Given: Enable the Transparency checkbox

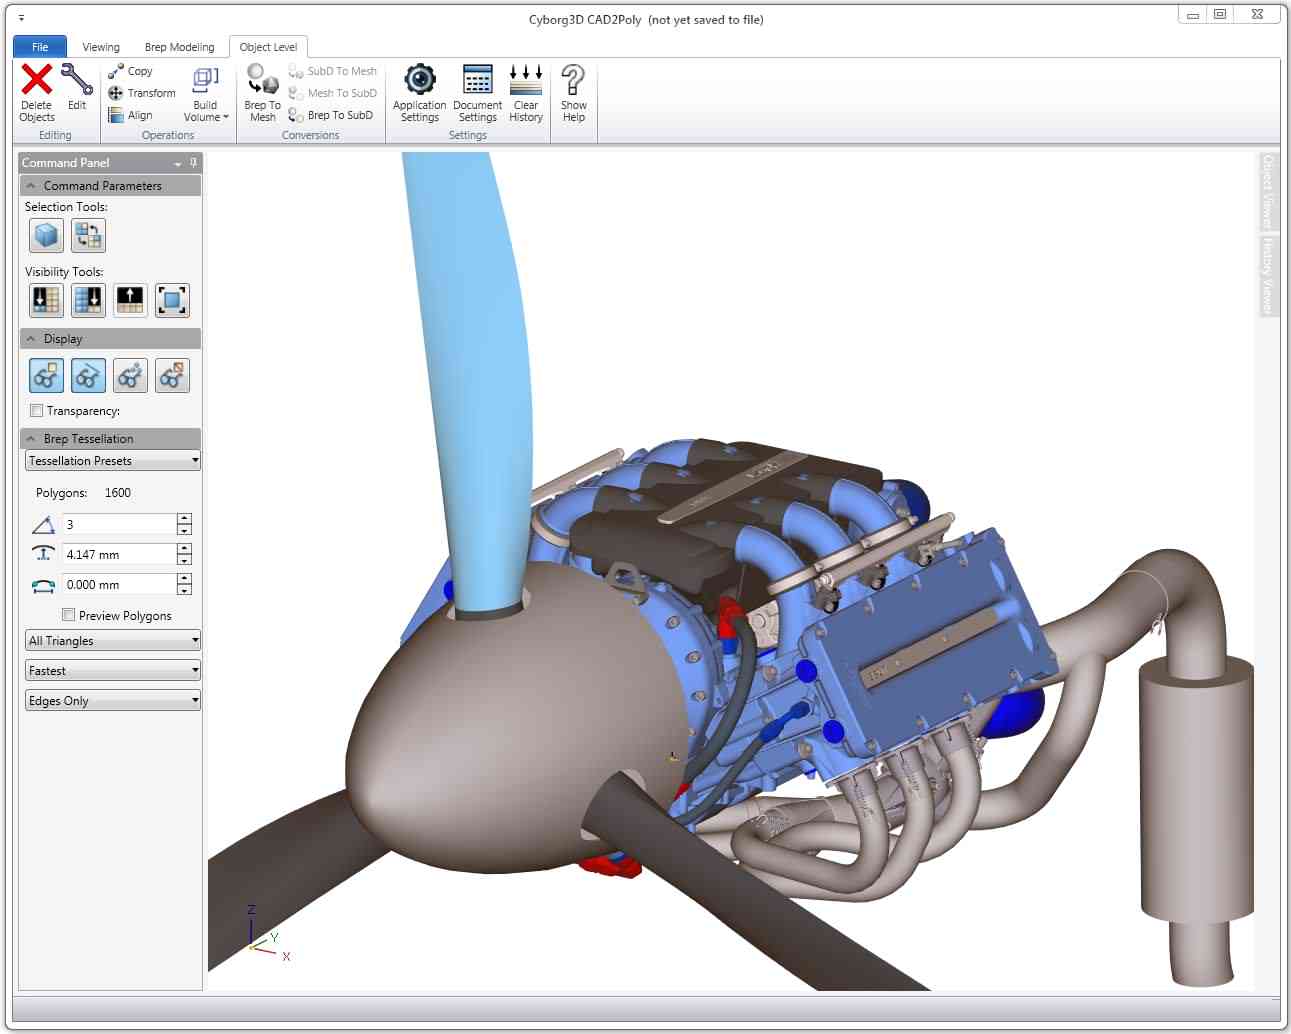Looking at the screenshot, I should click(37, 410).
